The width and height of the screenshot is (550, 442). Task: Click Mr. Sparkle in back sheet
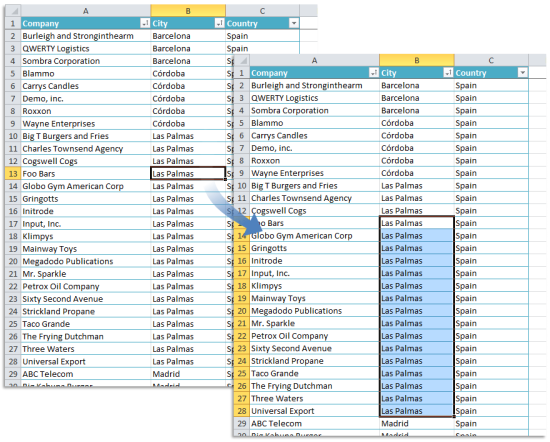tap(86, 274)
